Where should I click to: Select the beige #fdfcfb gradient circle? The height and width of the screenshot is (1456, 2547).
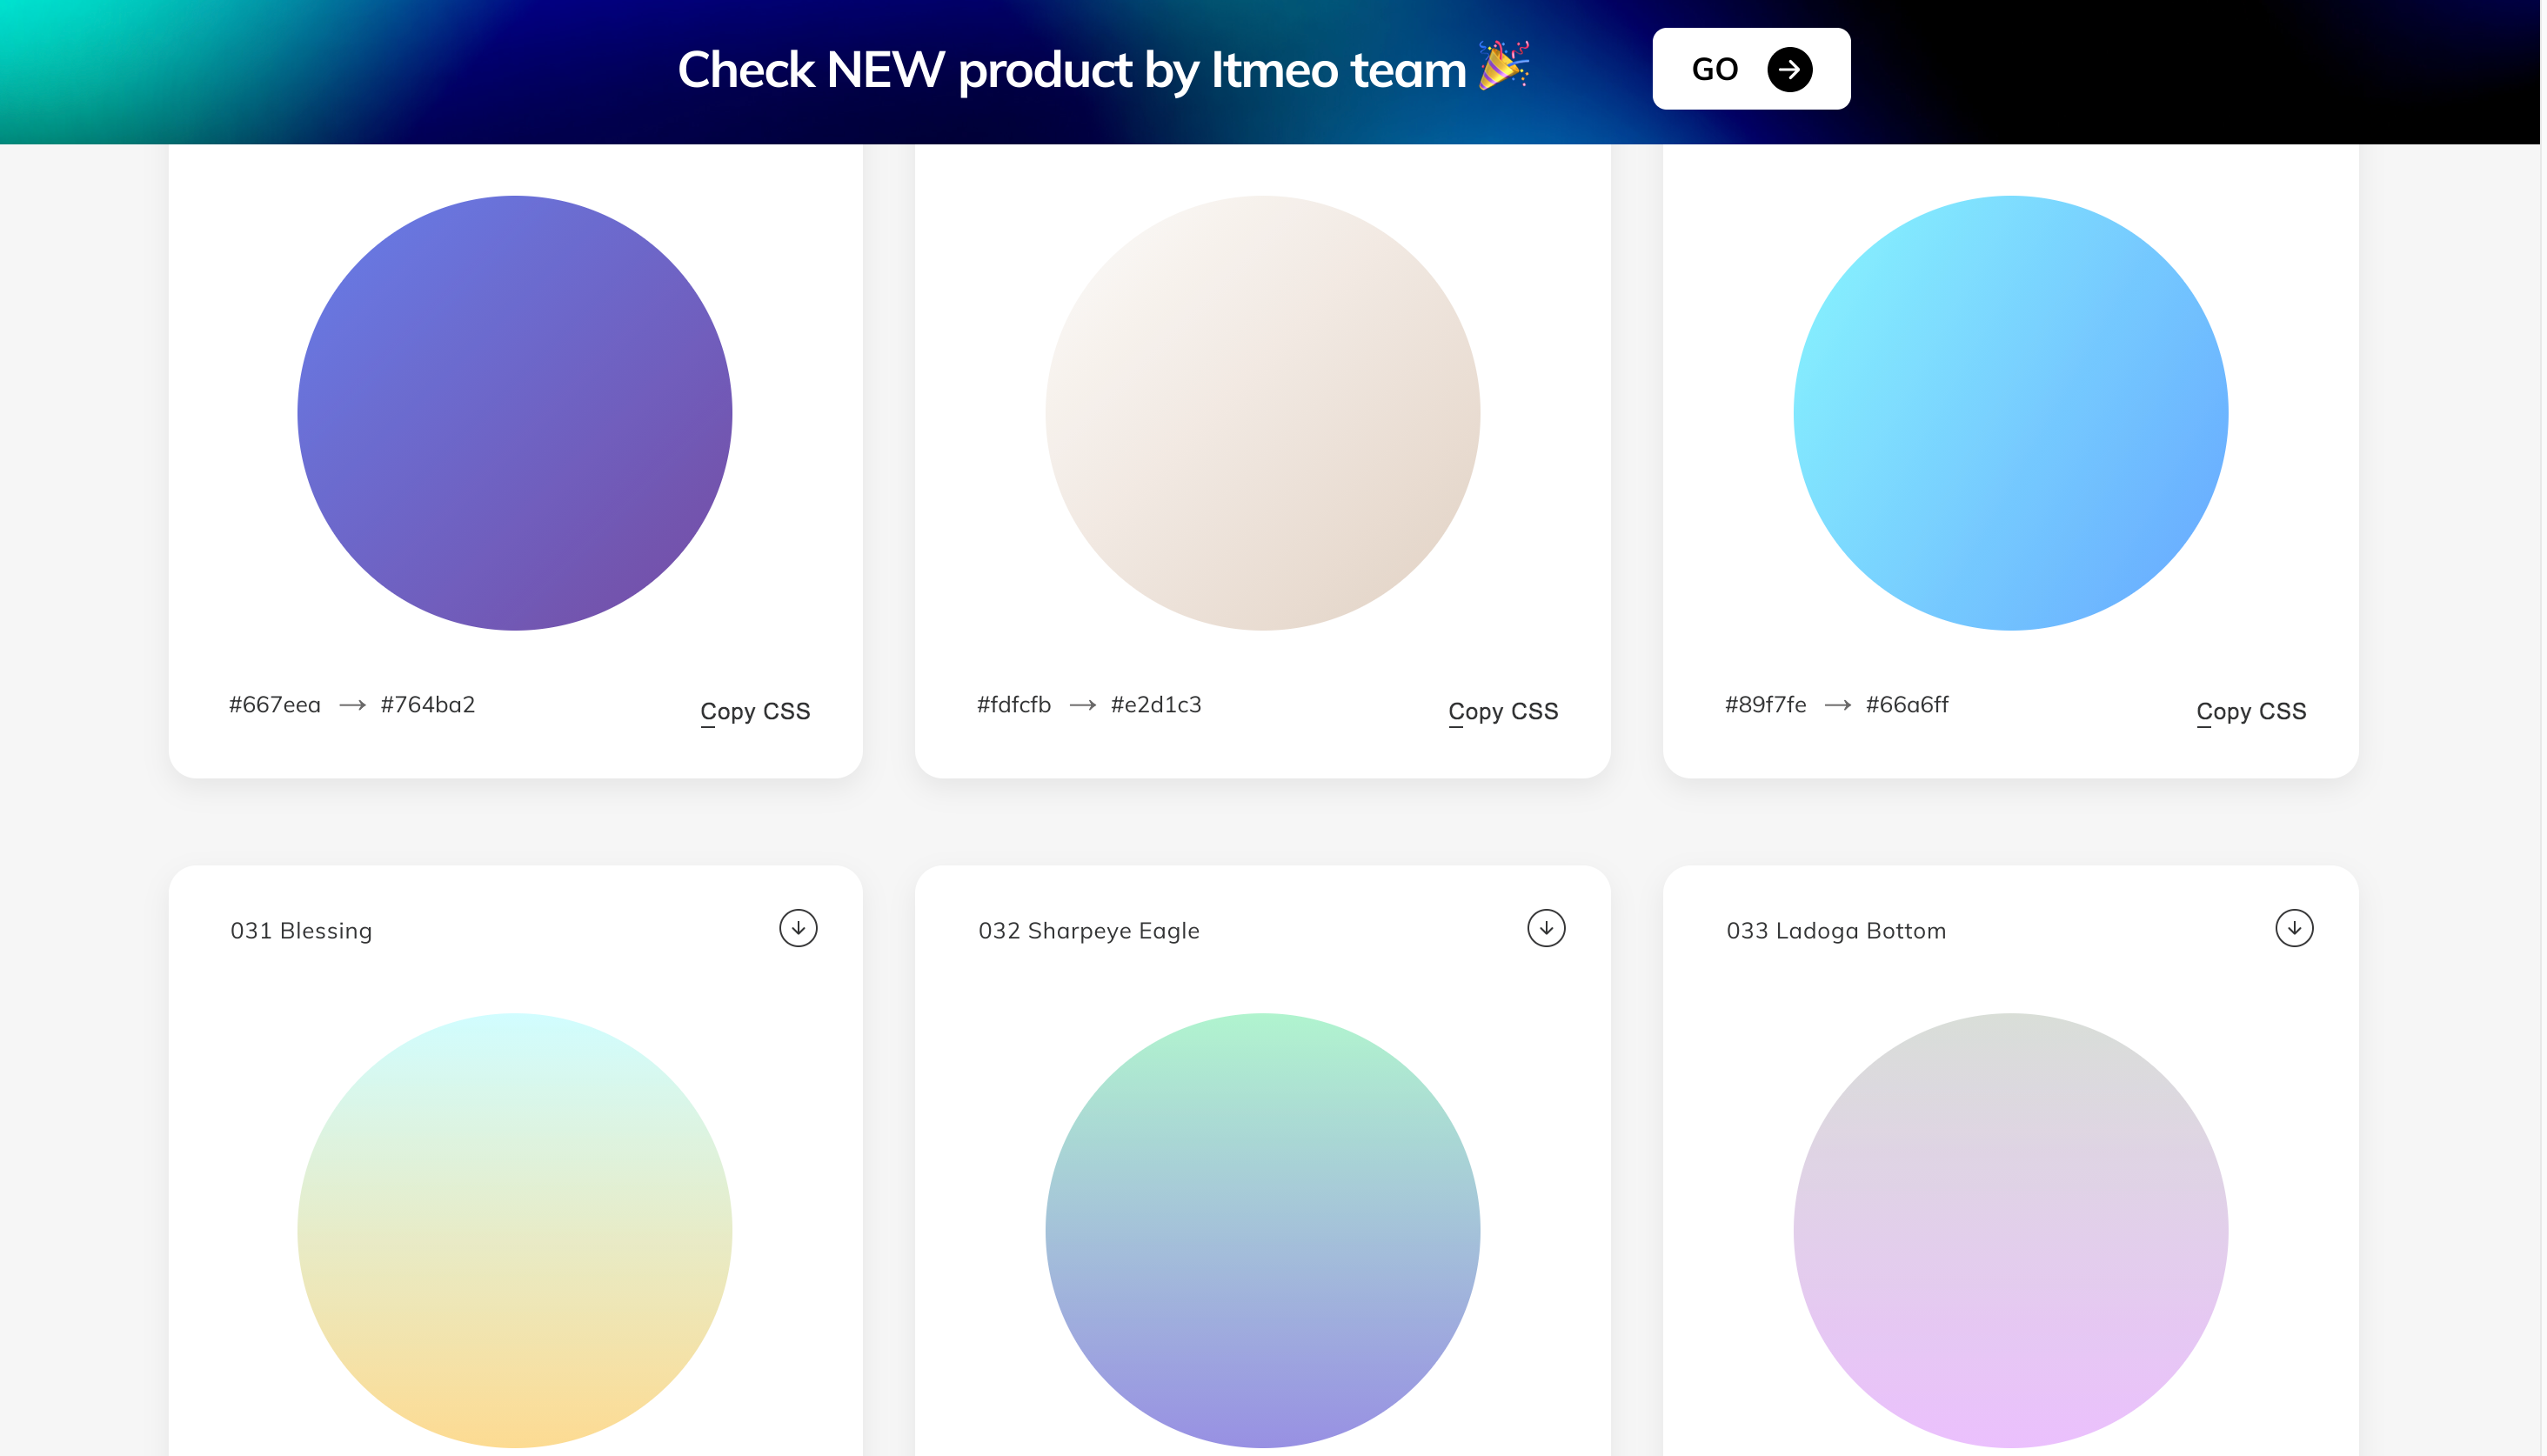1263,413
